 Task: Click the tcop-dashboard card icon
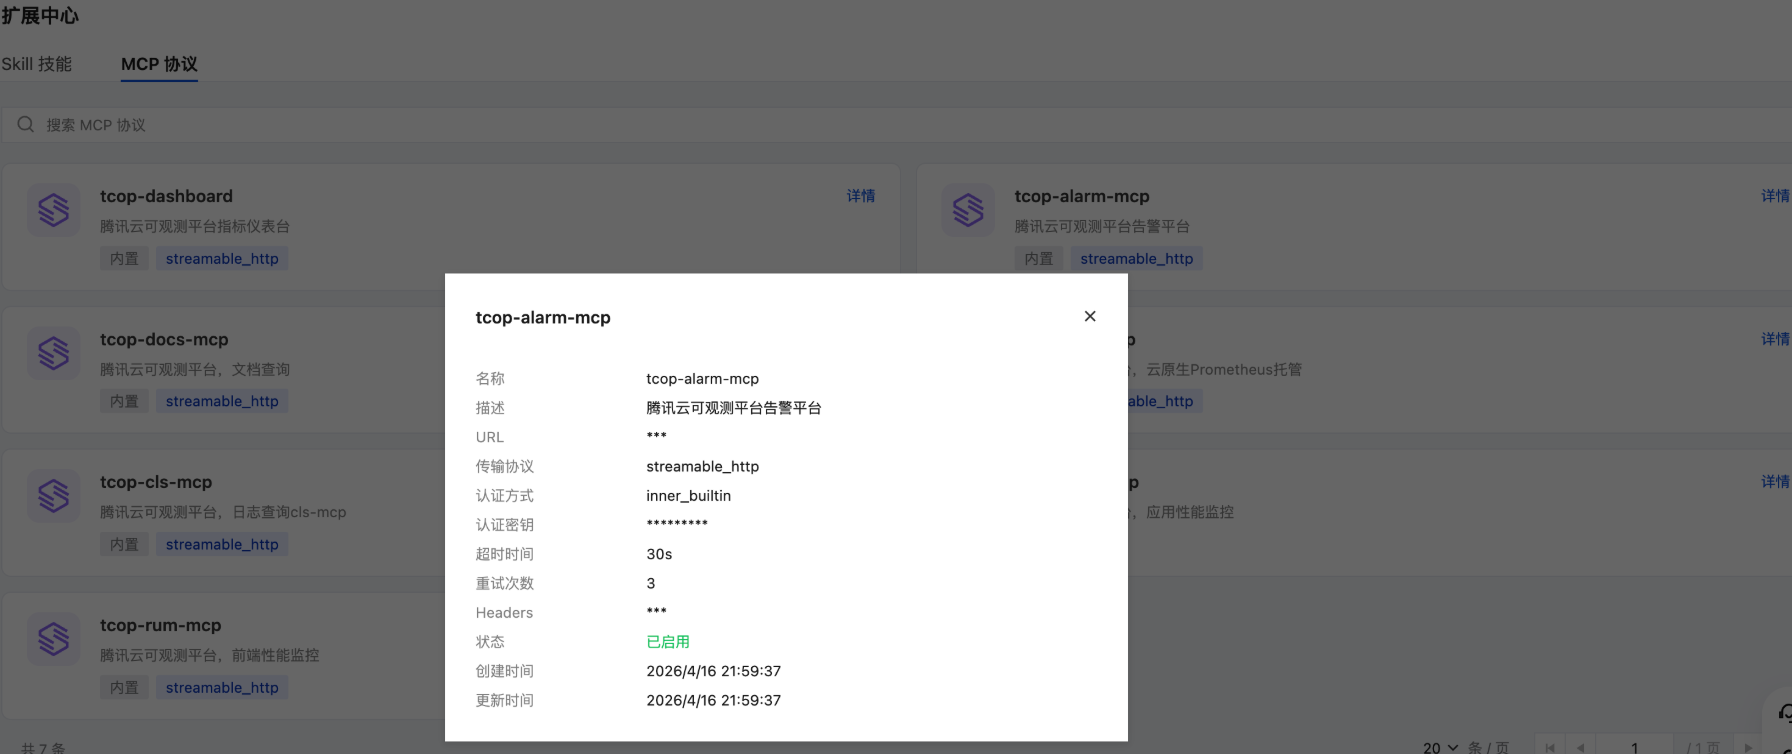(x=54, y=210)
